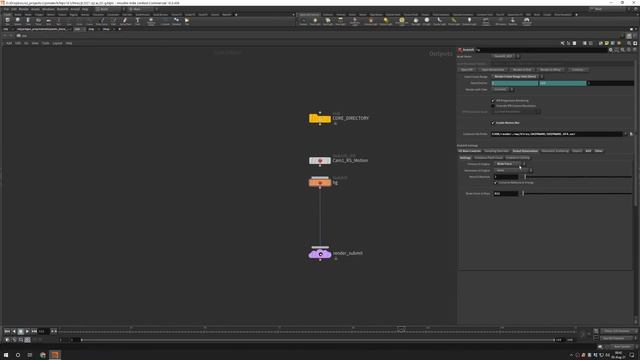This screenshot has width=640, height=360.
Task: Switch to the Irradiance Caching sub-tab
Action: 518,158
